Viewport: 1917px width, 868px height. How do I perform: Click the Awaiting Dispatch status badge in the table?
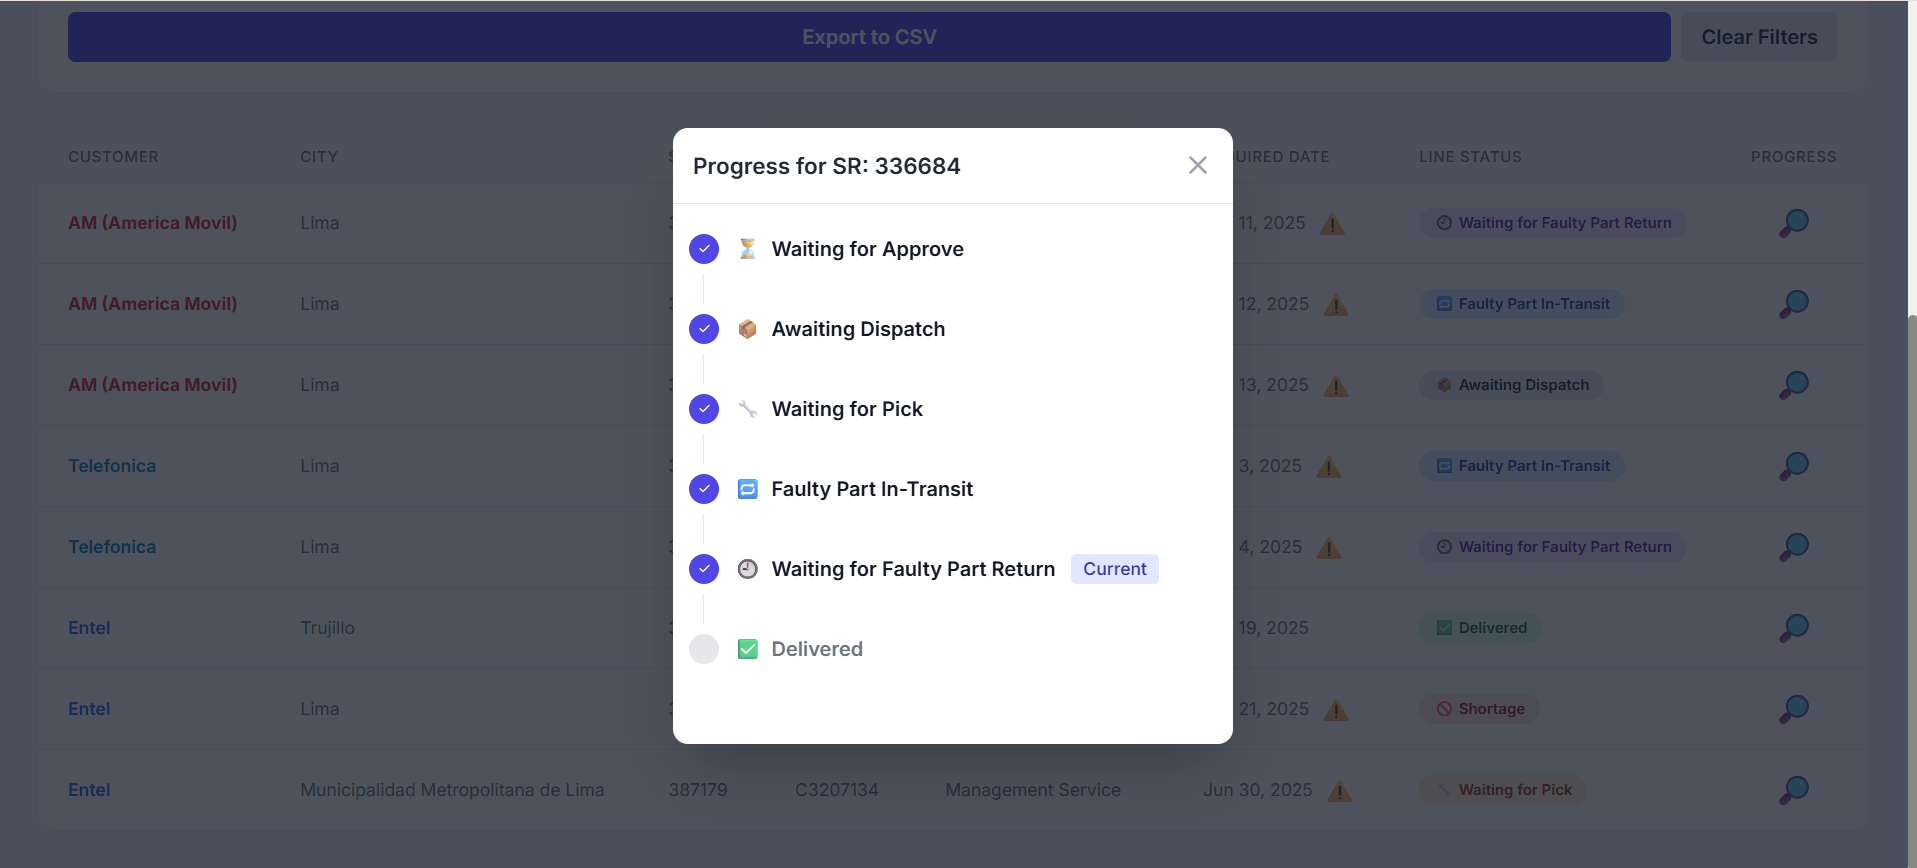pos(1512,385)
